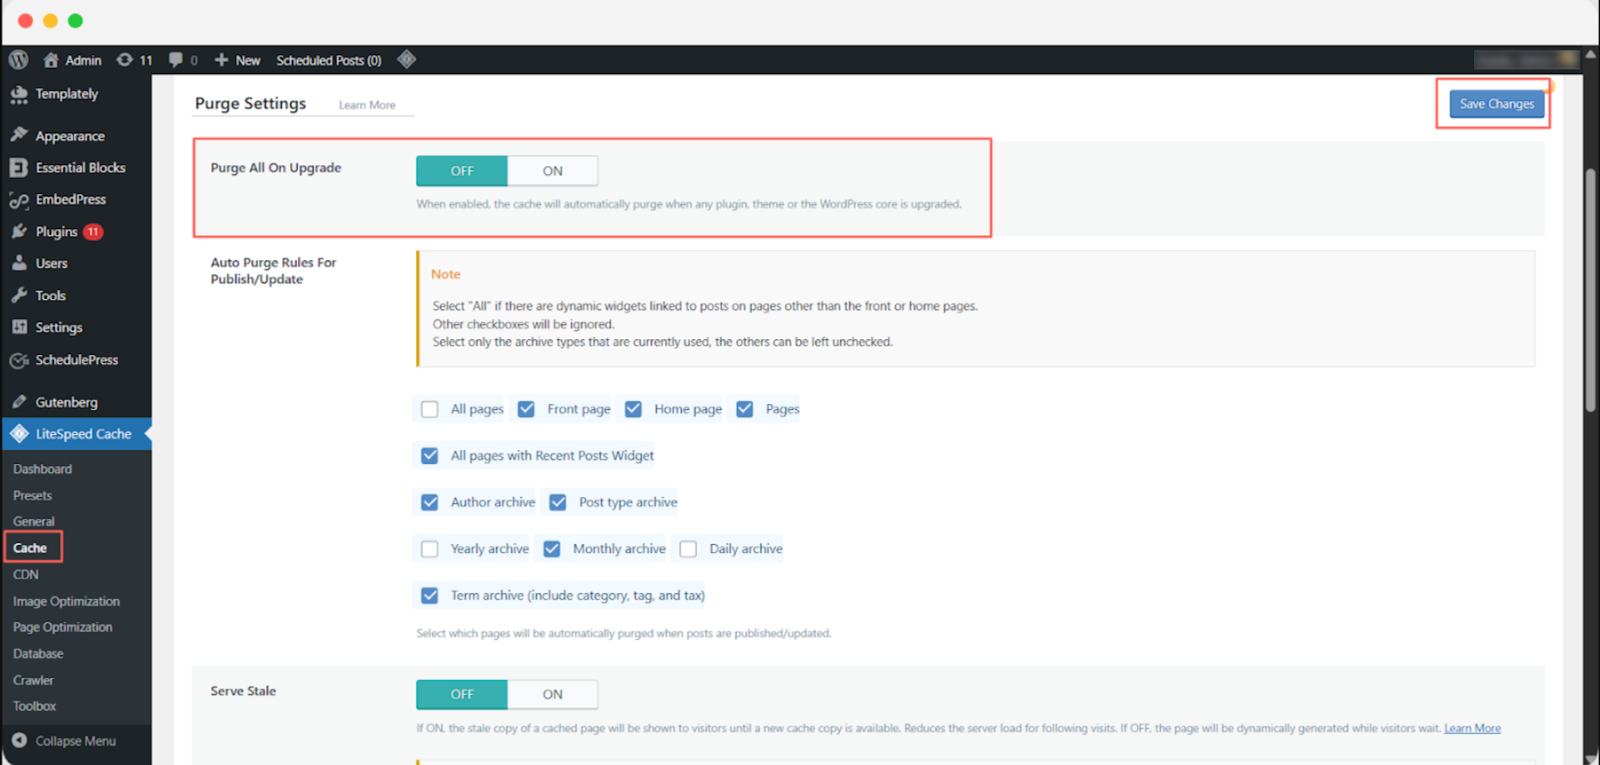Viewport: 1600px width, 765px height.
Task: Click the WordPress logo in admin bar
Action: pyautogui.click(x=18, y=60)
